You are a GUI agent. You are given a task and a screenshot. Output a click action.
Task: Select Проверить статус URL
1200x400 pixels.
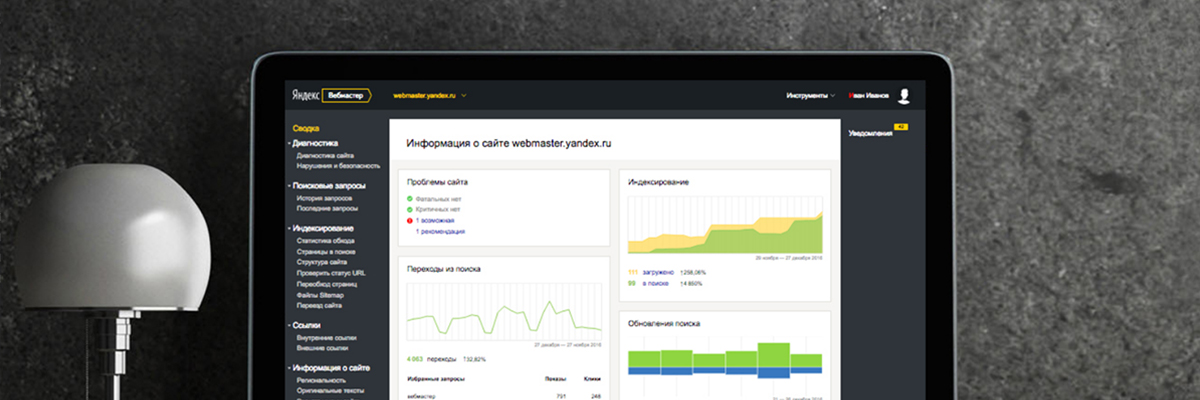pyautogui.click(x=331, y=273)
